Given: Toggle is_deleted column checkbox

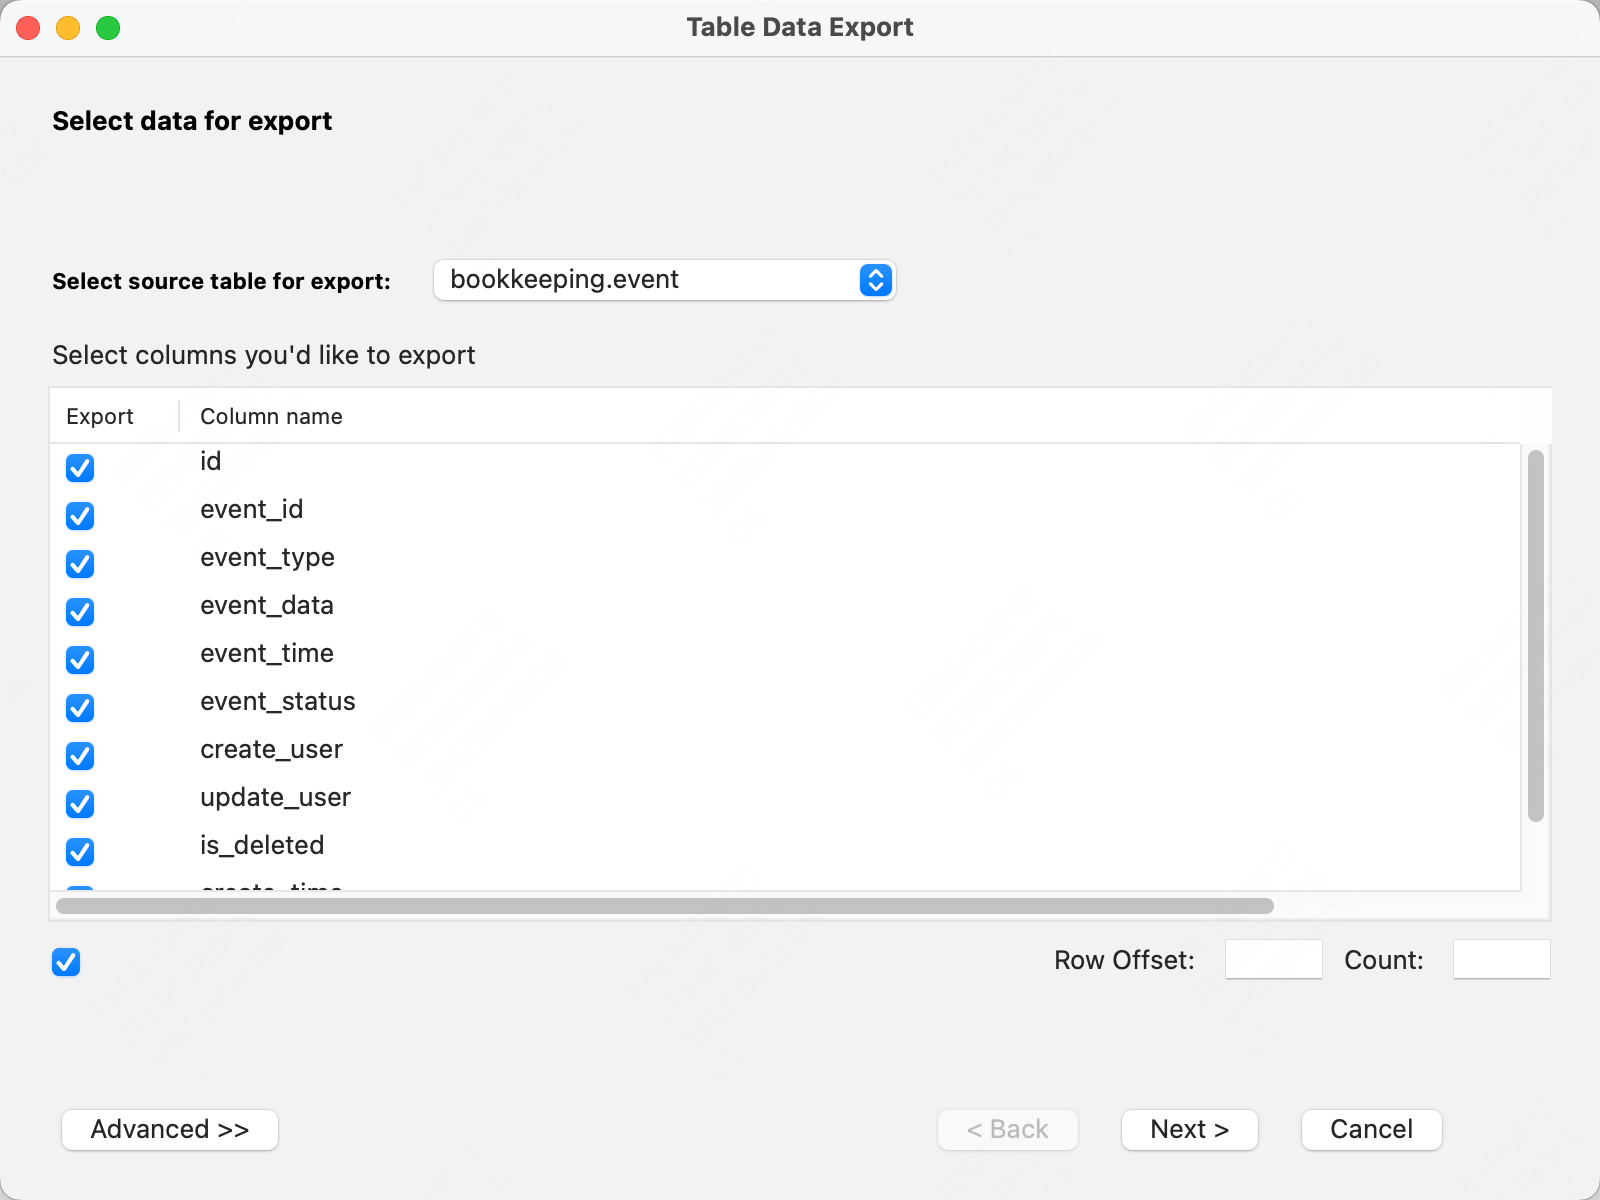Looking at the screenshot, I should (80, 852).
